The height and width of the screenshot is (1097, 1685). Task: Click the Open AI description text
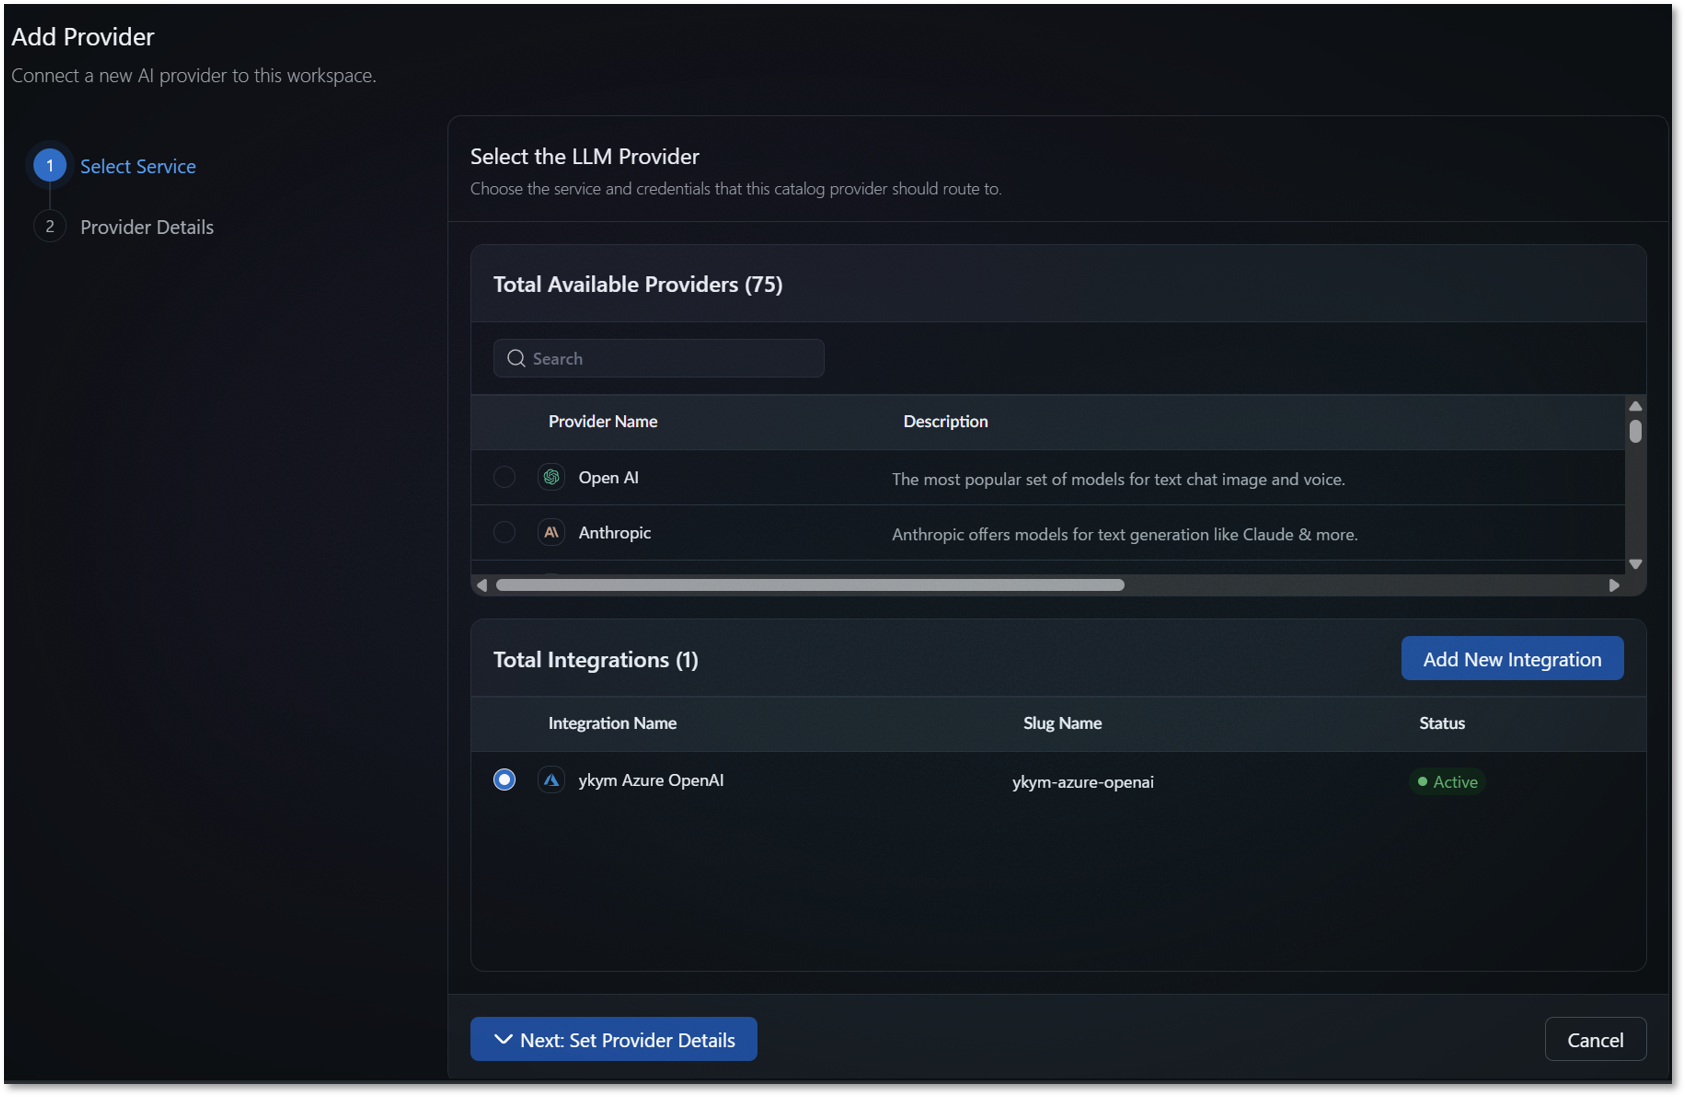(1118, 480)
